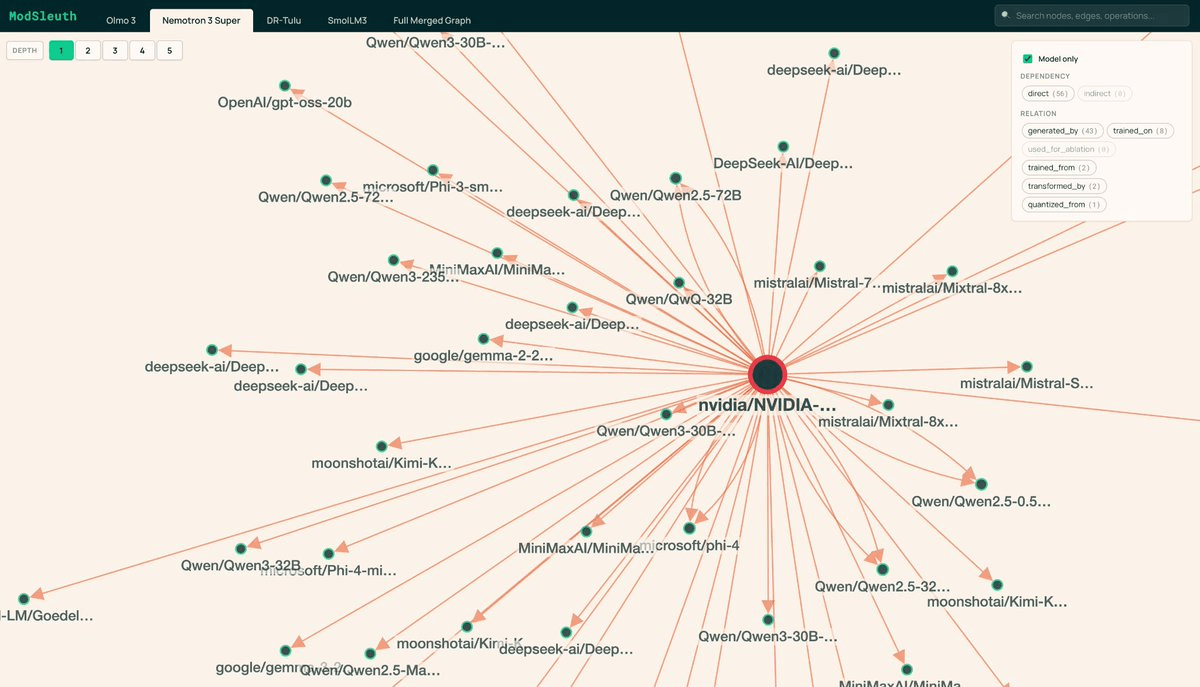Image resolution: width=1200 pixels, height=687 pixels.
Task: Toggle the trained_on (8) relation filter
Action: coord(1141,131)
